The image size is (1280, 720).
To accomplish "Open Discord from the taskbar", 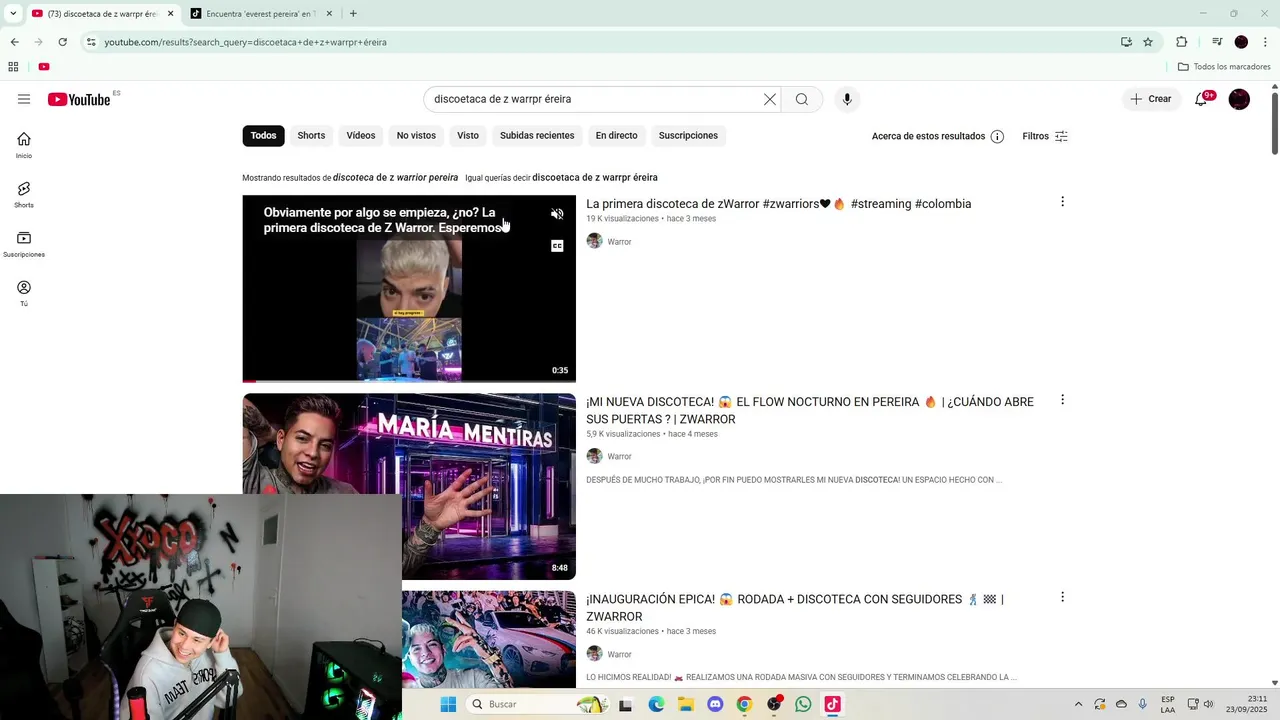I will pos(714,704).
